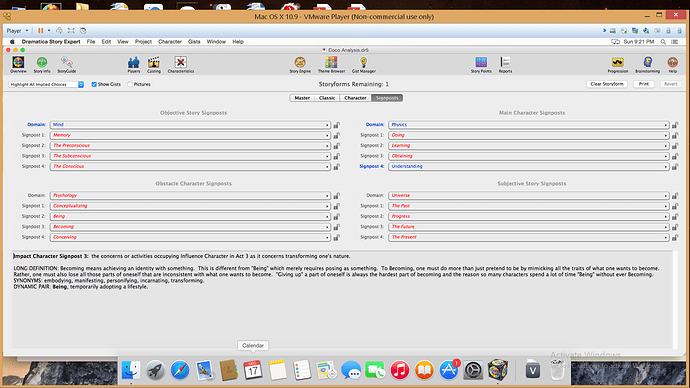Viewport: 690px width, 388px height.
Task: Click the Clear Storyform button
Action: (607, 84)
